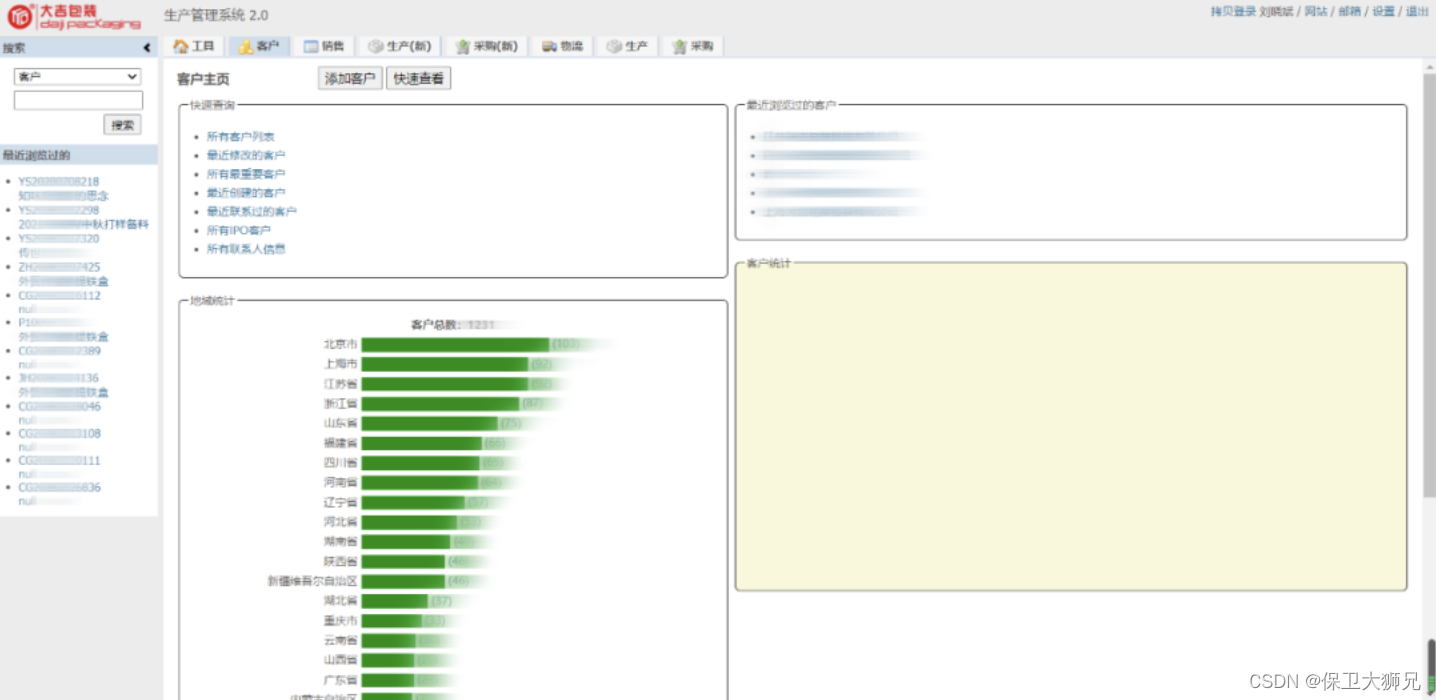1436x700 pixels.
Task: Go to the 生产(新) tab
Action: click(x=399, y=46)
